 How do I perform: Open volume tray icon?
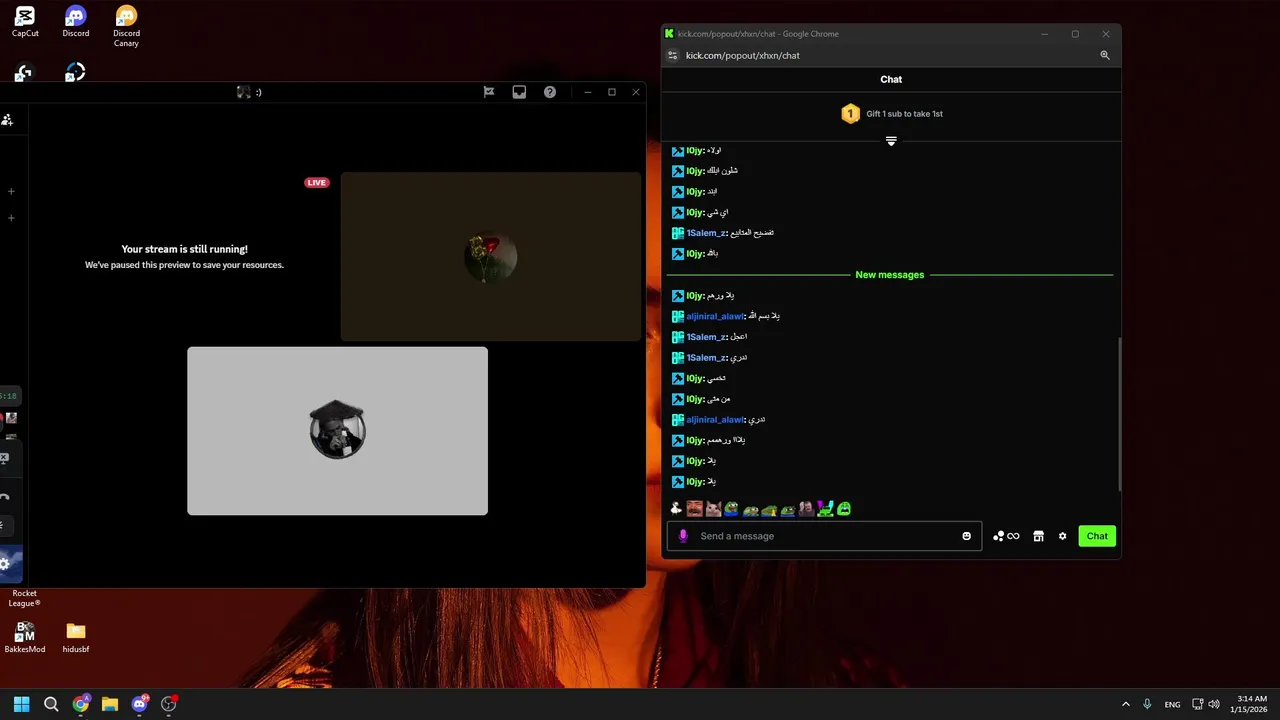pos(1214,704)
